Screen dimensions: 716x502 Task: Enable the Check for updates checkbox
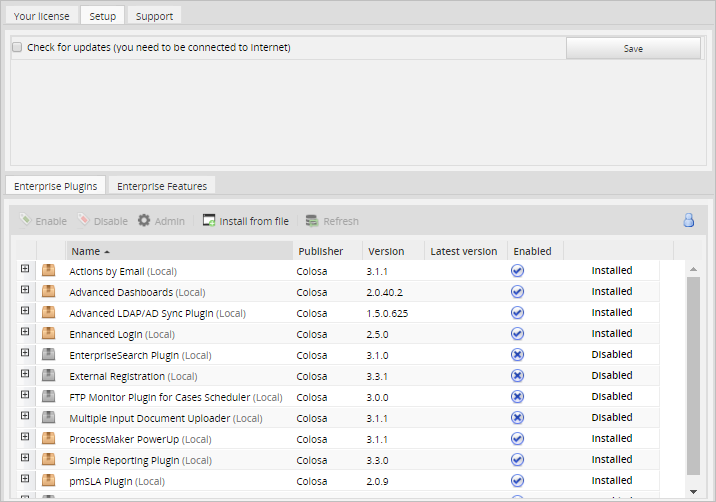tap(17, 47)
